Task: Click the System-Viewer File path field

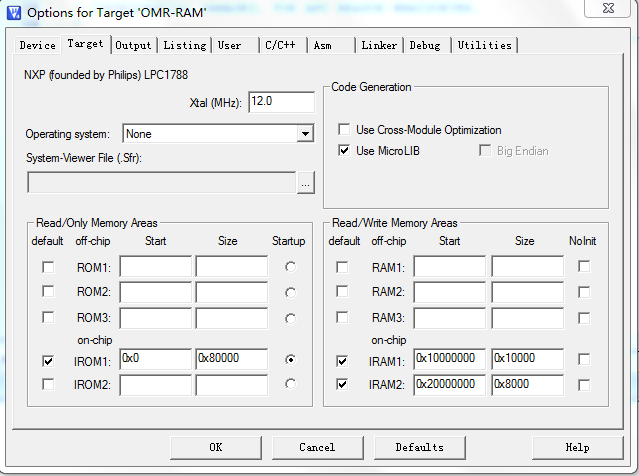Action: point(161,183)
